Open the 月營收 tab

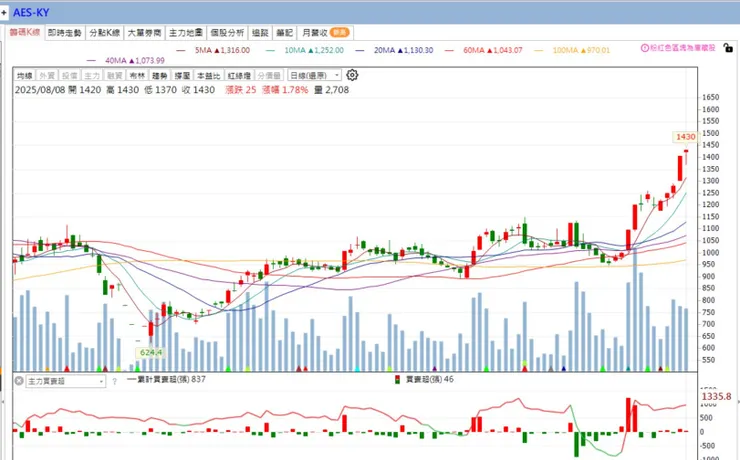coord(325,33)
